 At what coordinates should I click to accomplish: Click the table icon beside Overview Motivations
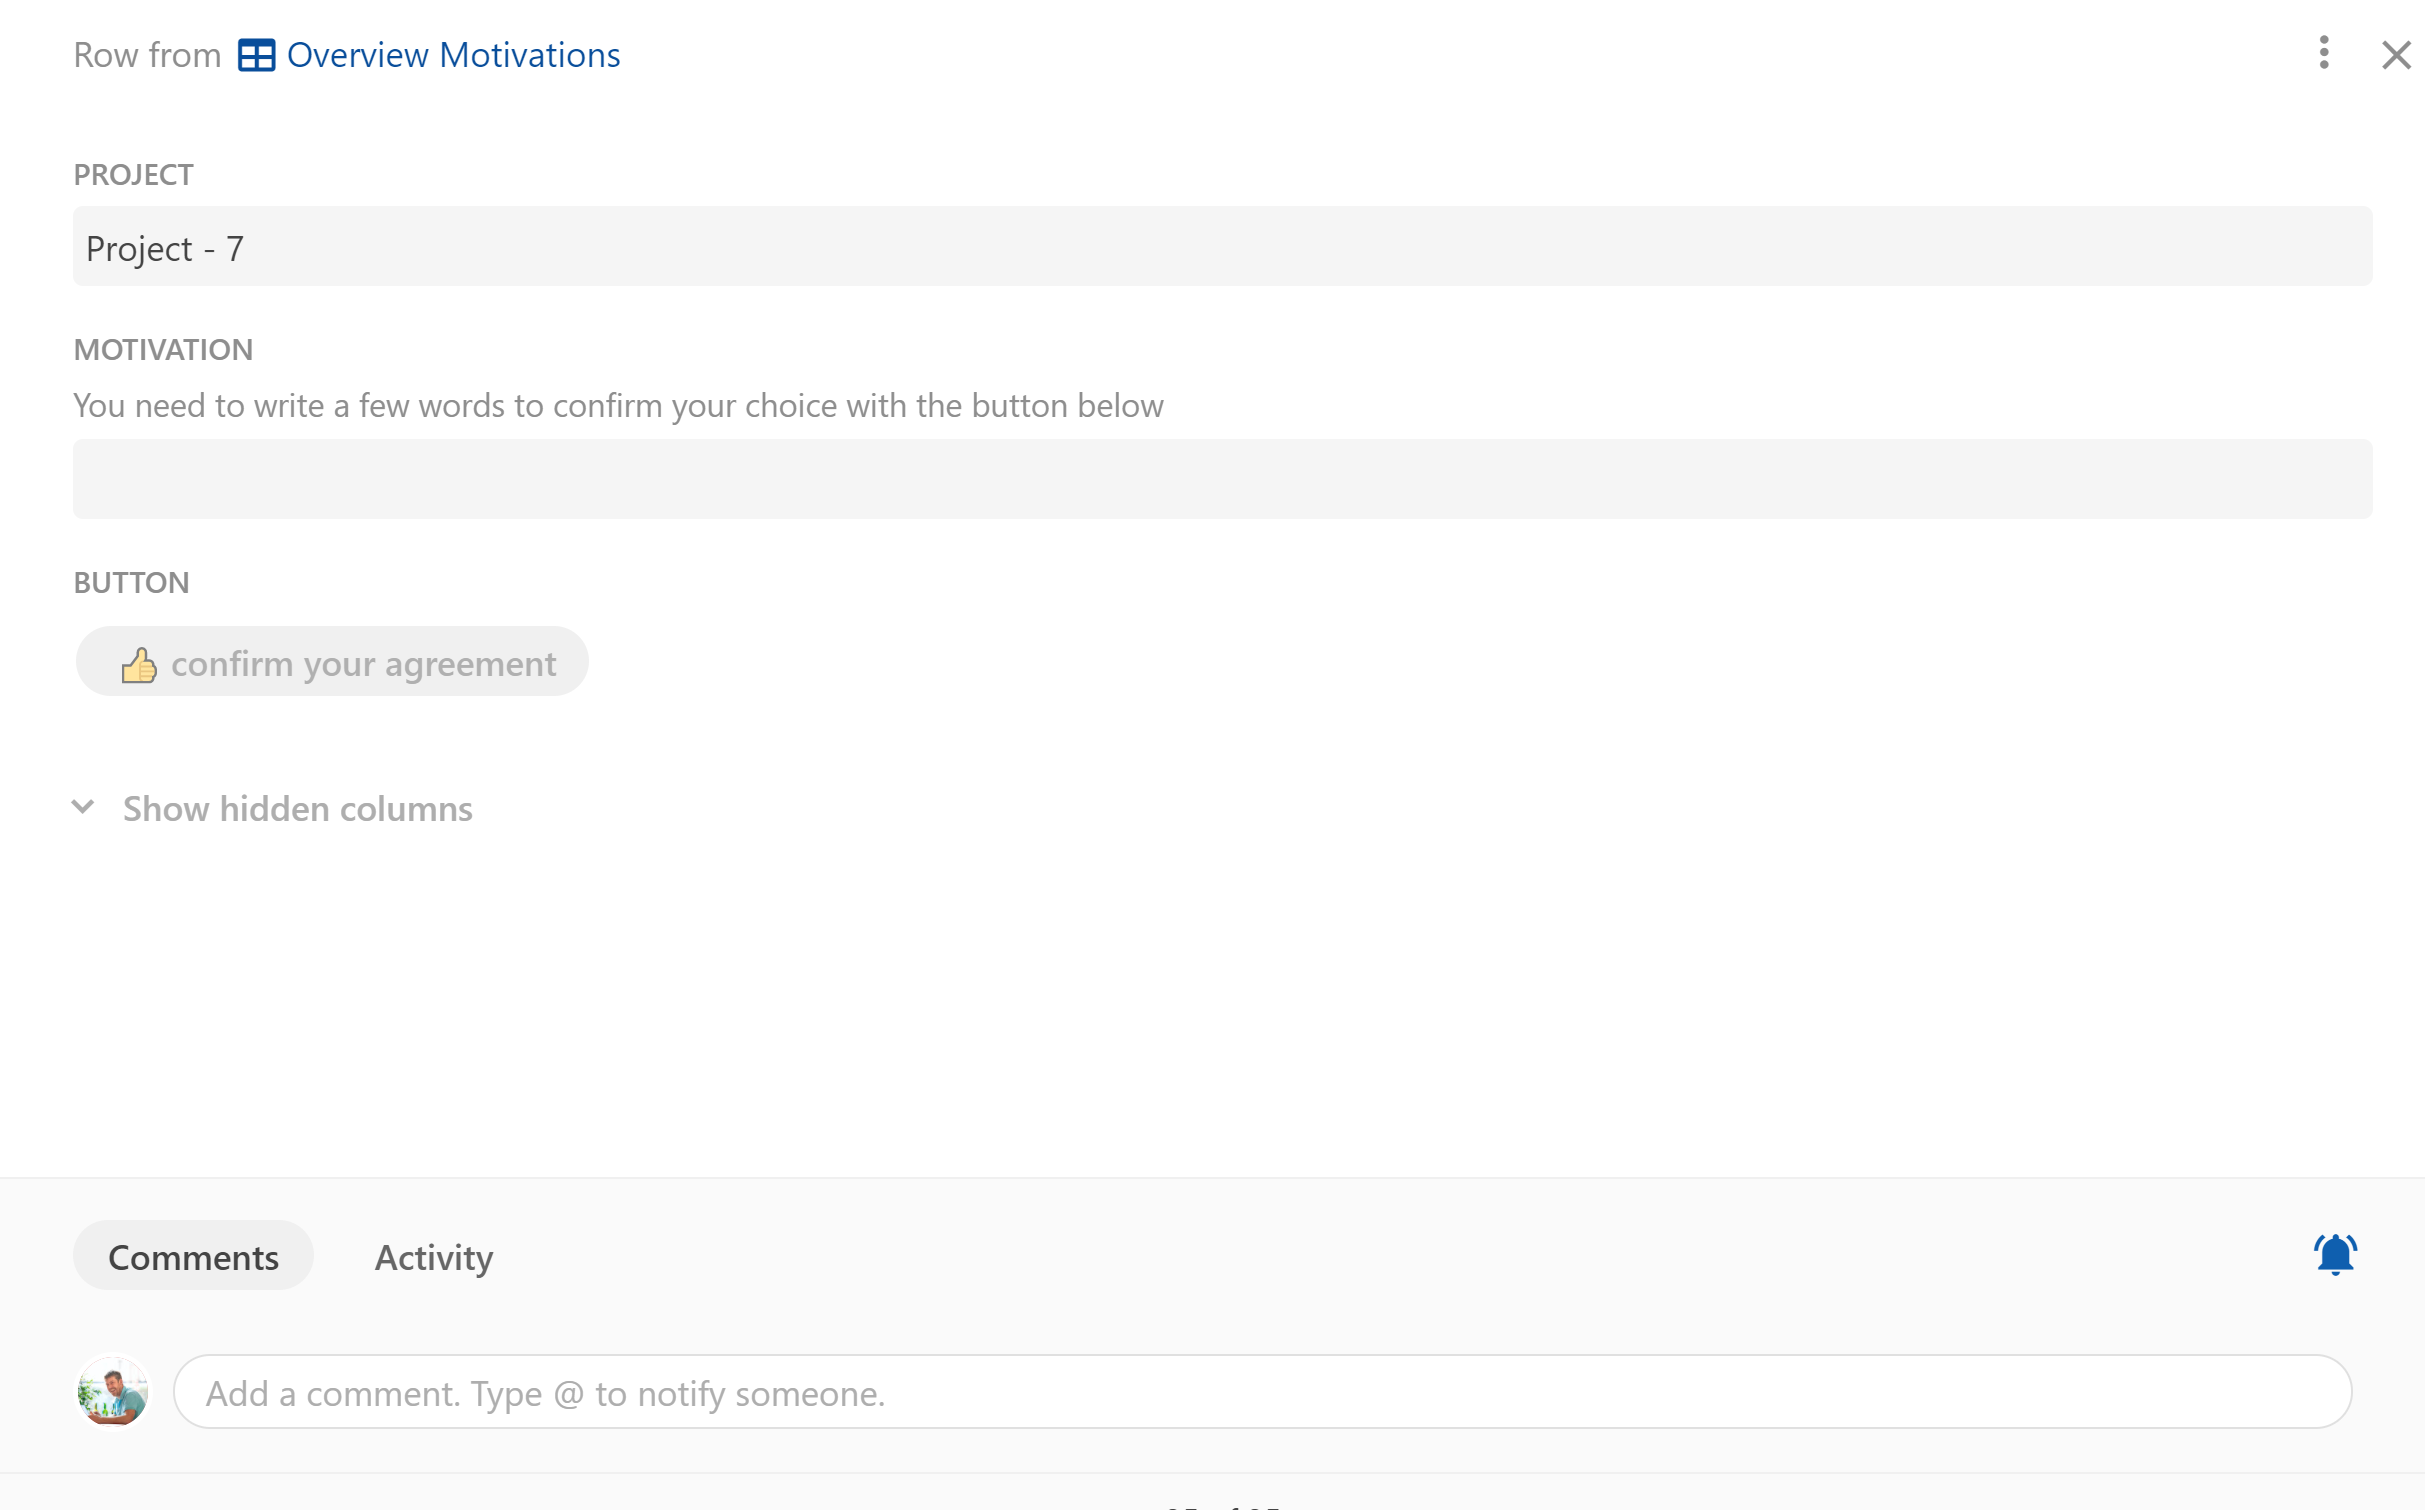[x=256, y=55]
